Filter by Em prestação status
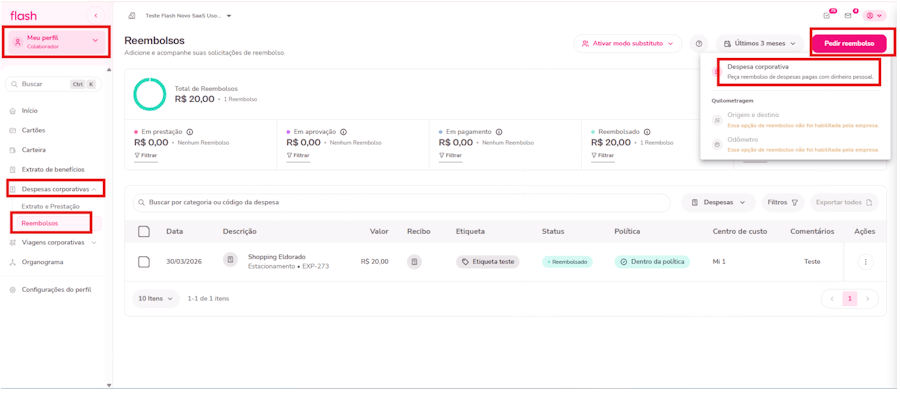 click(x=145, y=156)
